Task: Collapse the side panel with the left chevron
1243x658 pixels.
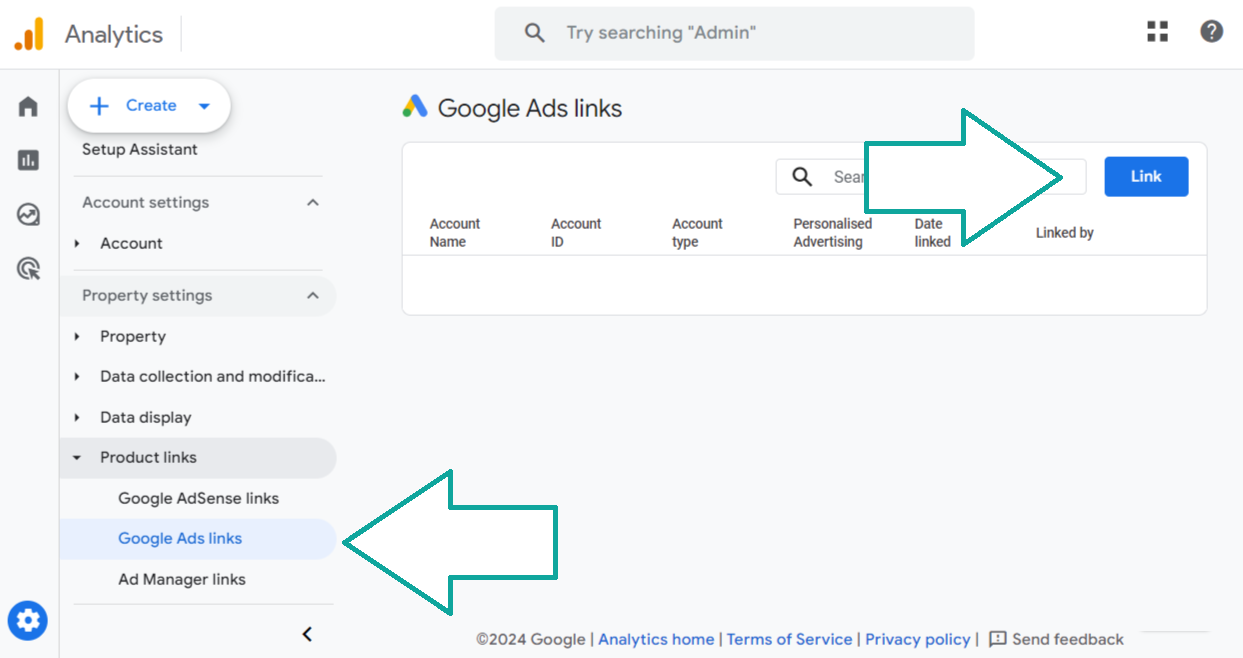Action: [x=307, y=634]
